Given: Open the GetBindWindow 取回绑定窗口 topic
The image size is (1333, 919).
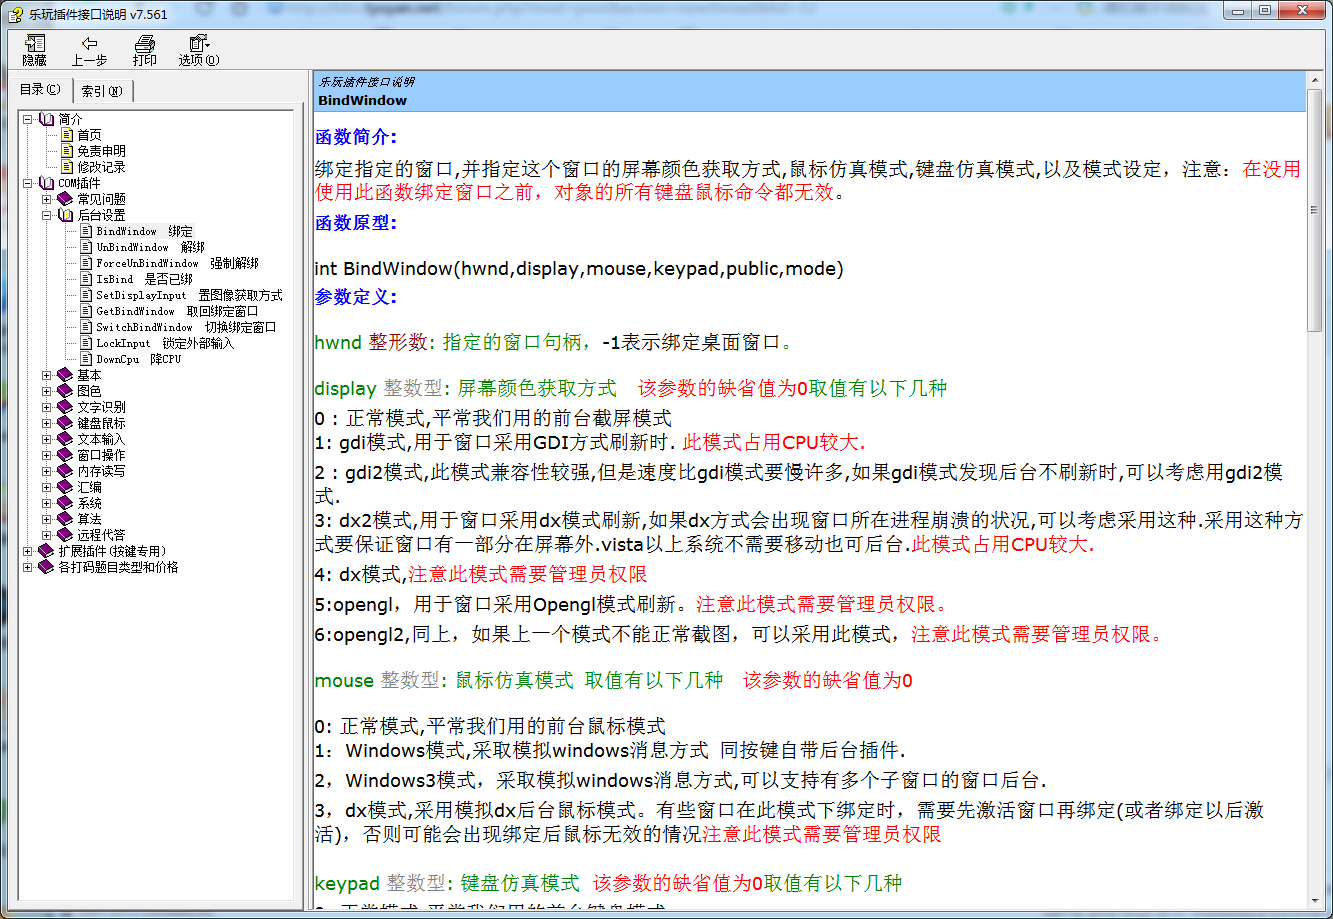Looking at the screenshot, I should (177, 311).
